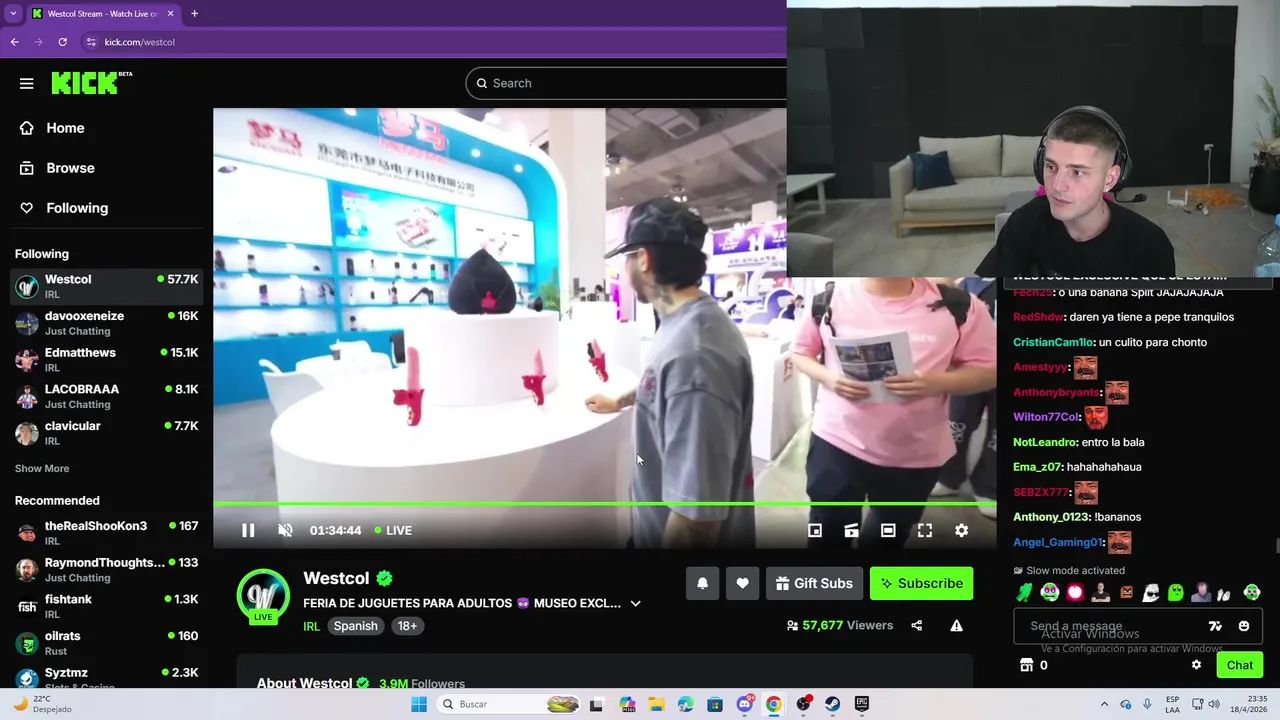The image size is (1280, 720).
Task: Open oilrats recommended channel
Action: pyautogui.click(x=106, y=643)
